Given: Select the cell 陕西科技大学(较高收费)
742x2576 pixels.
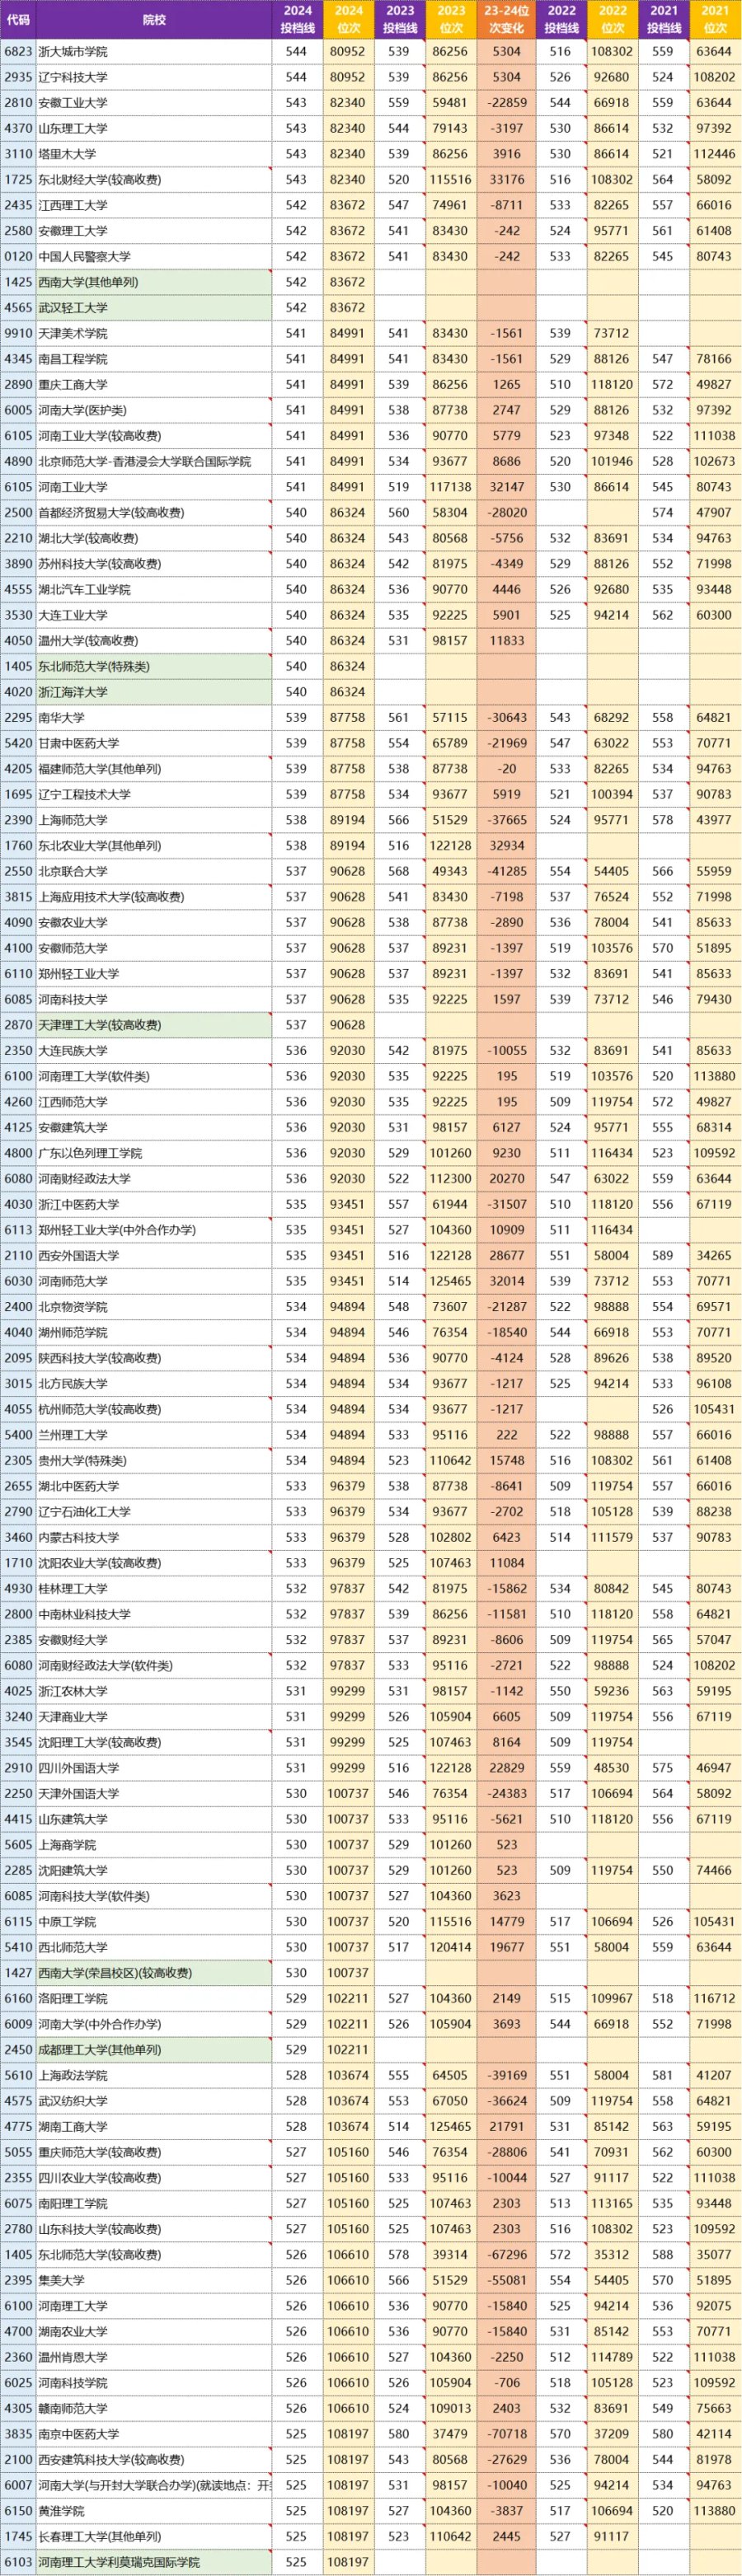Looking at the screenshot, I should click(154, 1358).
